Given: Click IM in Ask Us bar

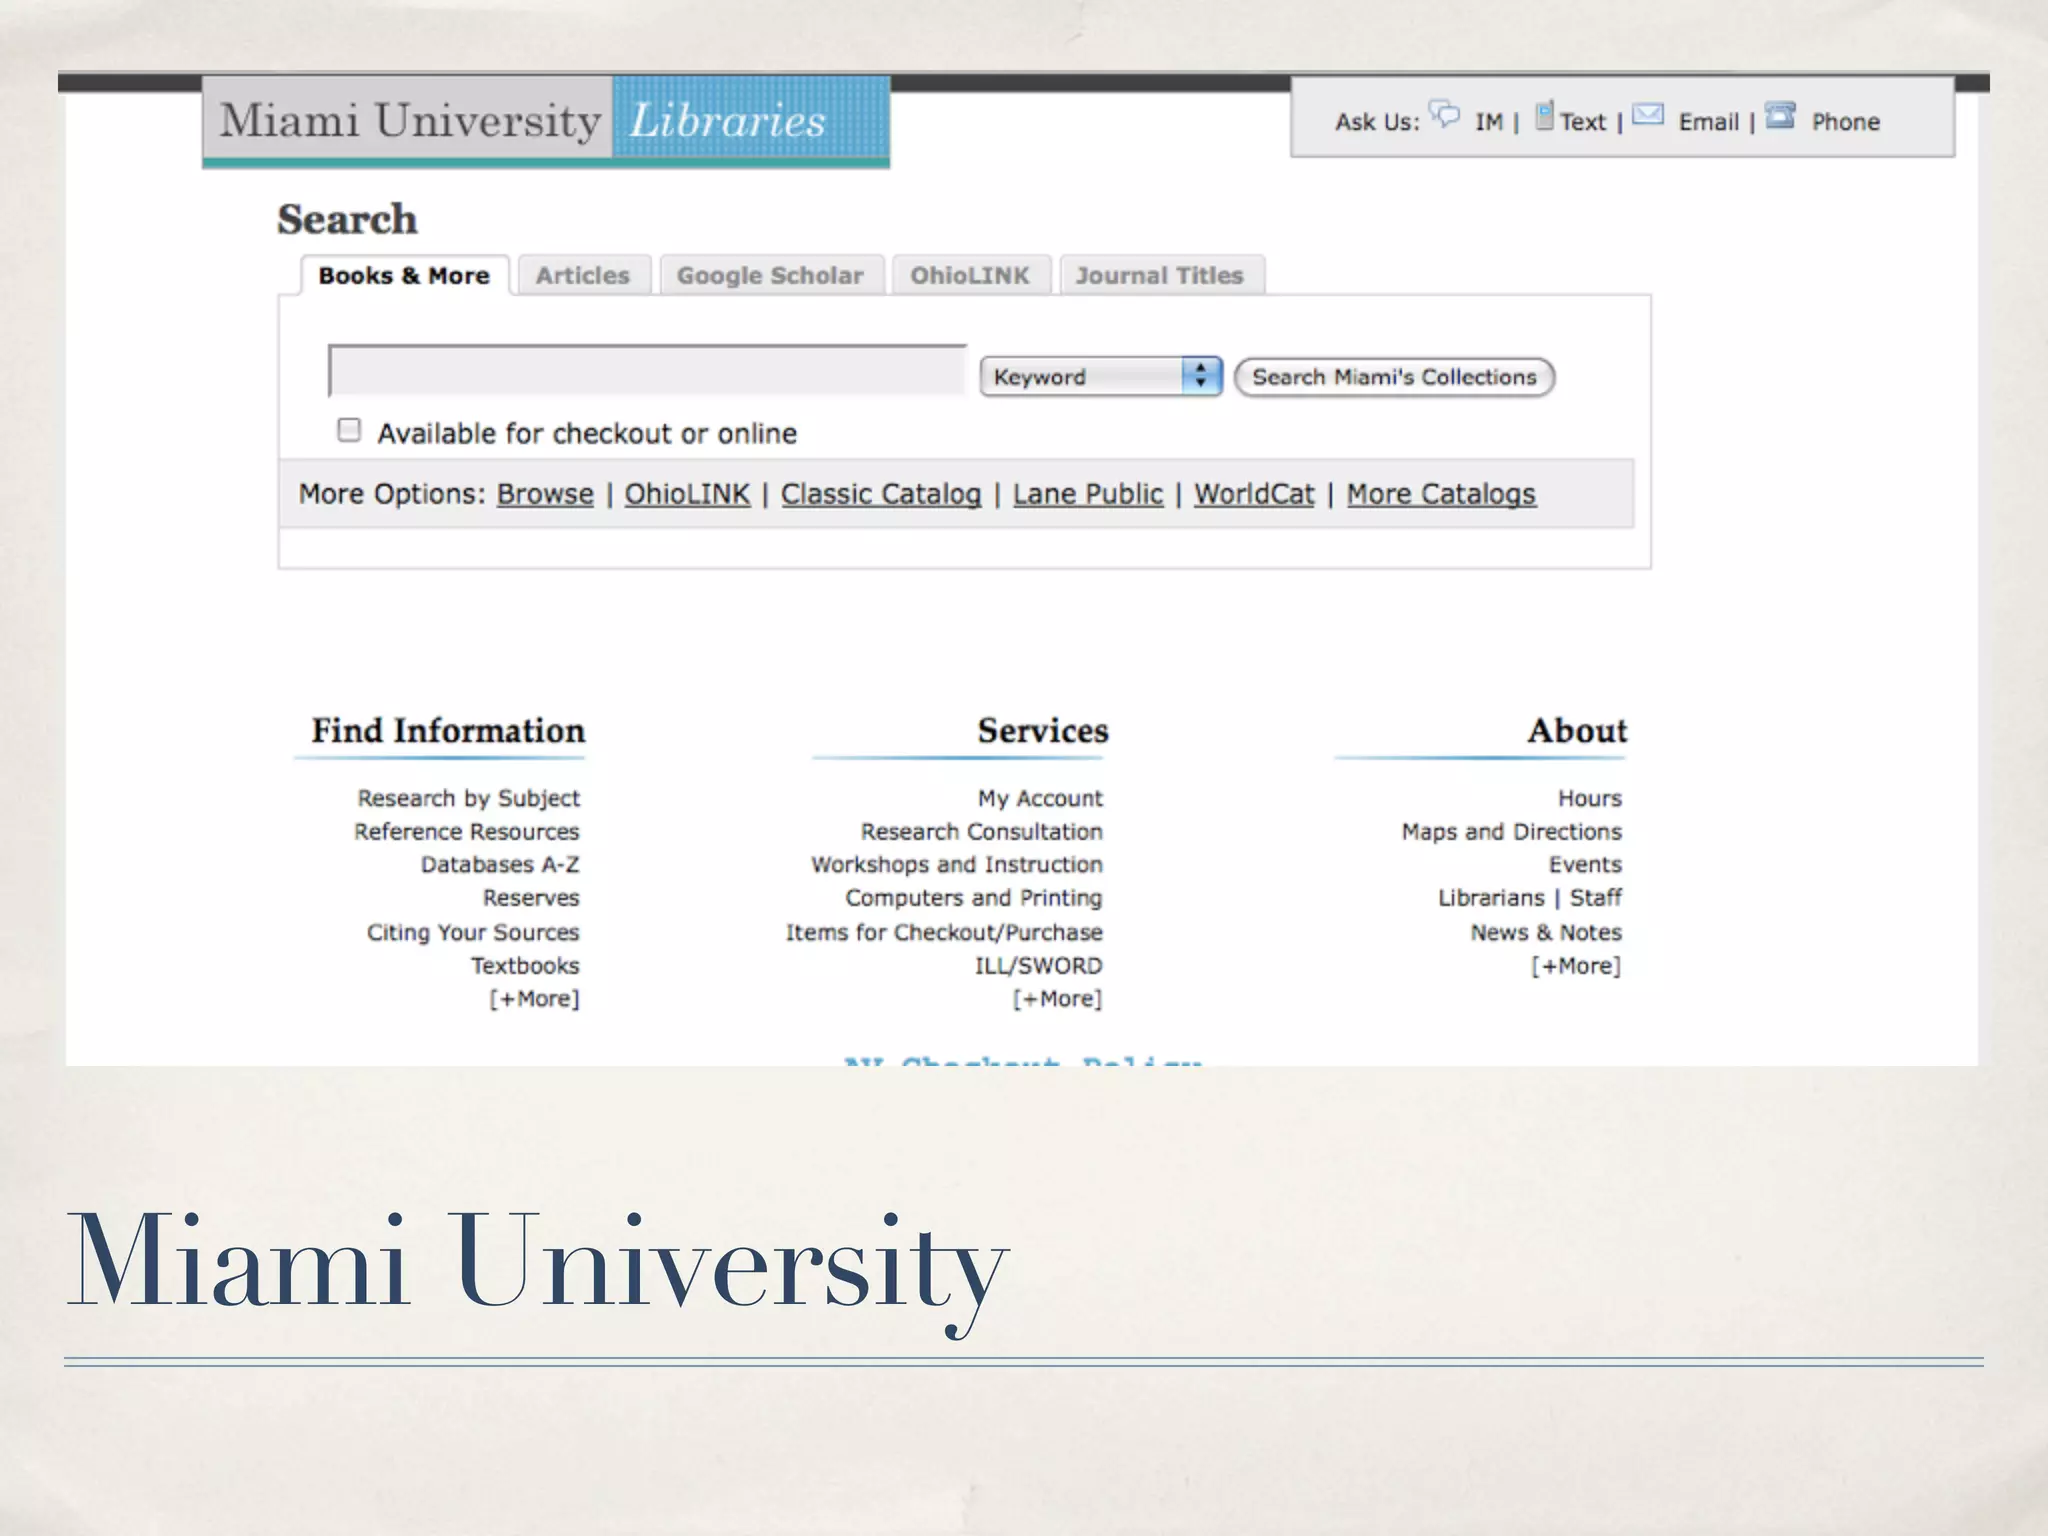Looking at the screenshot, I should (1488, 122).
